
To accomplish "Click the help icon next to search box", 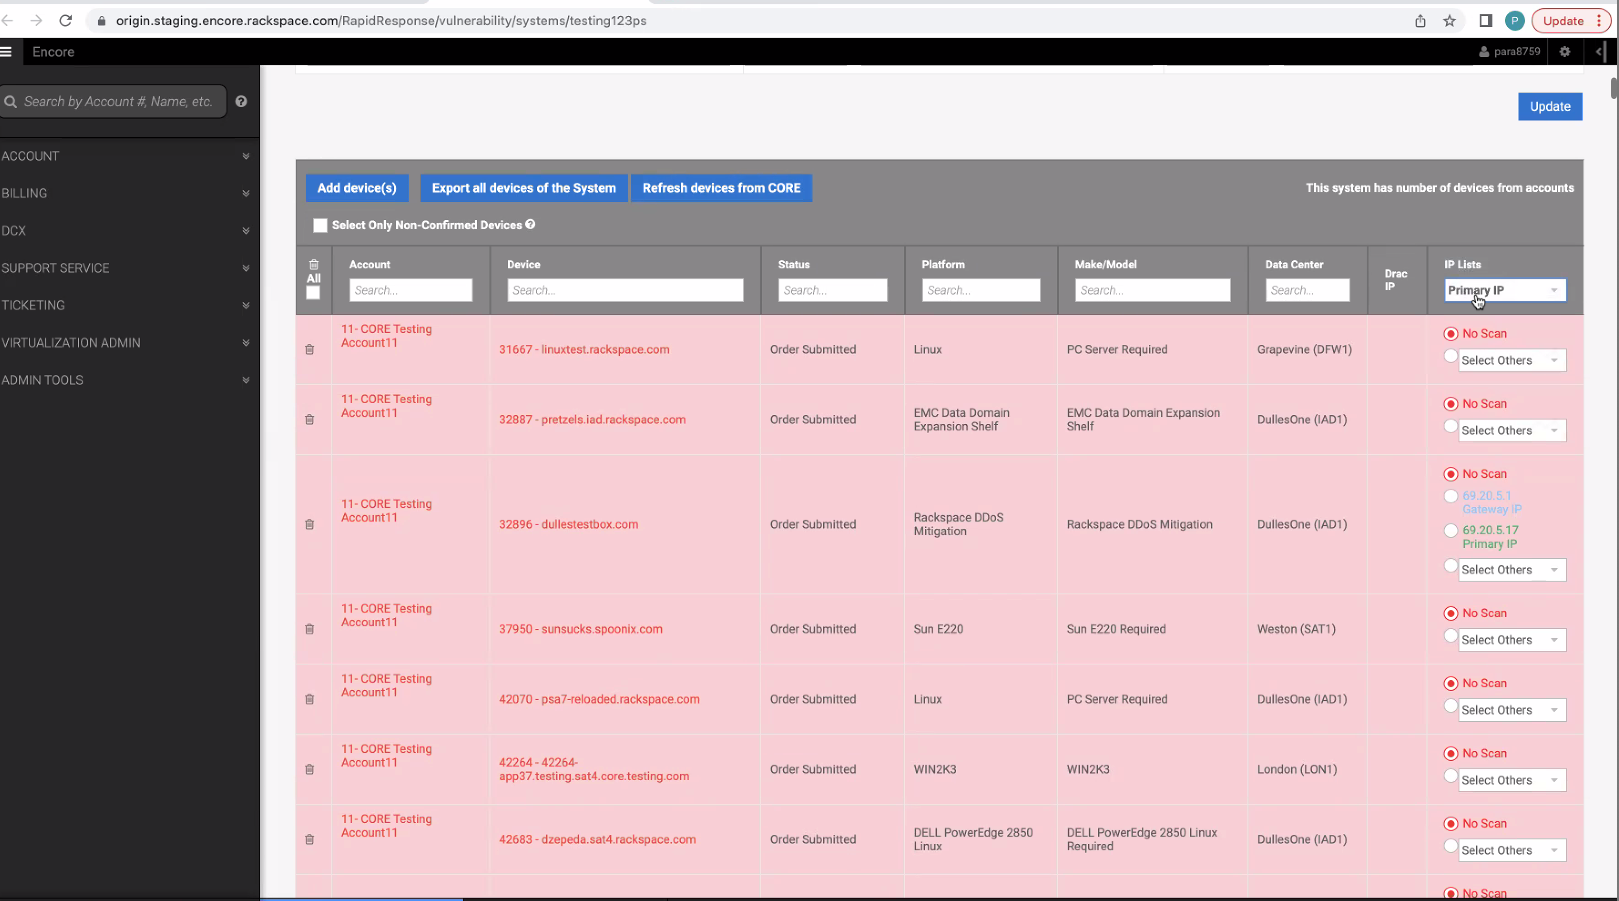I will coord(241,101).
